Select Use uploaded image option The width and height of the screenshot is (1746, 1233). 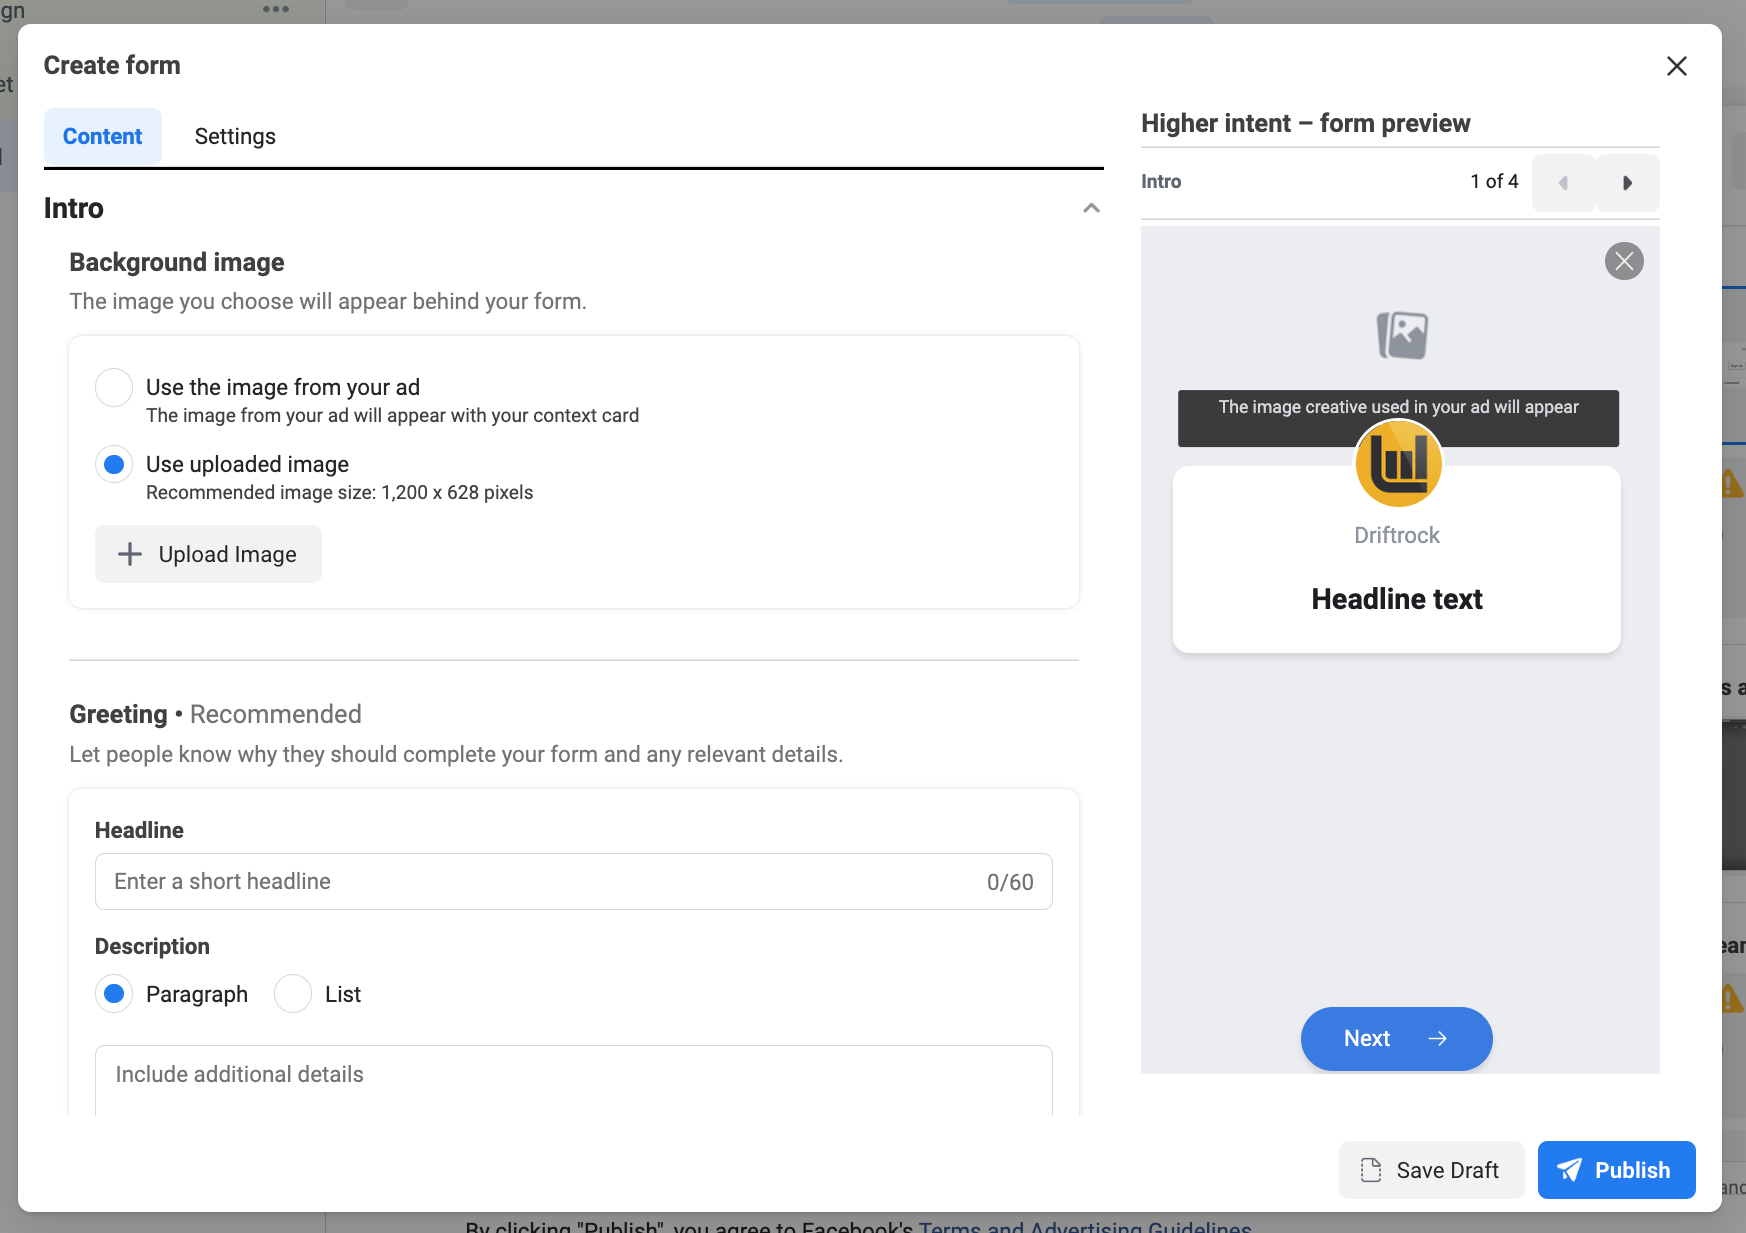114,464
